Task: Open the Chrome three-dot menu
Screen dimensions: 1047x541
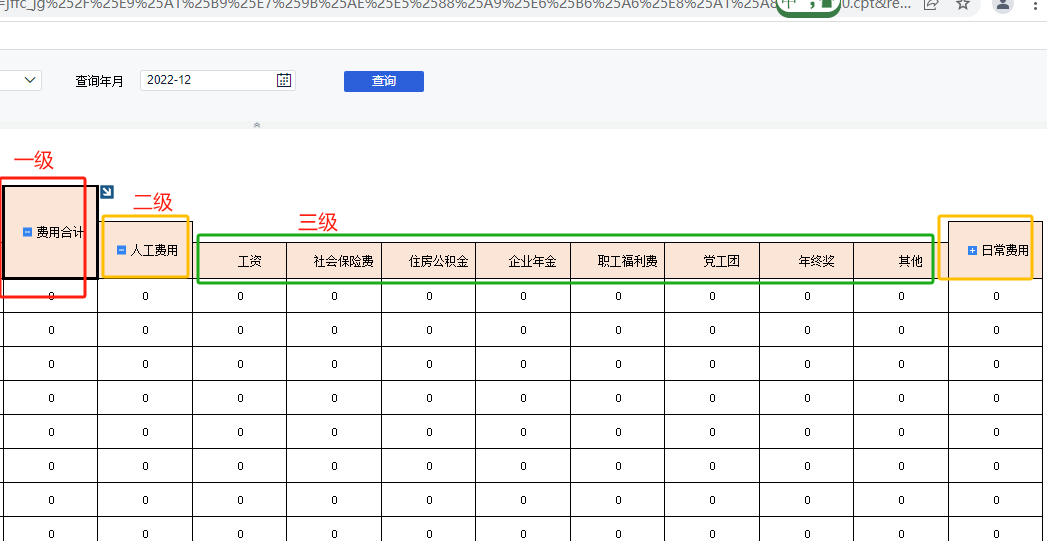Action: pos(1037,4)
